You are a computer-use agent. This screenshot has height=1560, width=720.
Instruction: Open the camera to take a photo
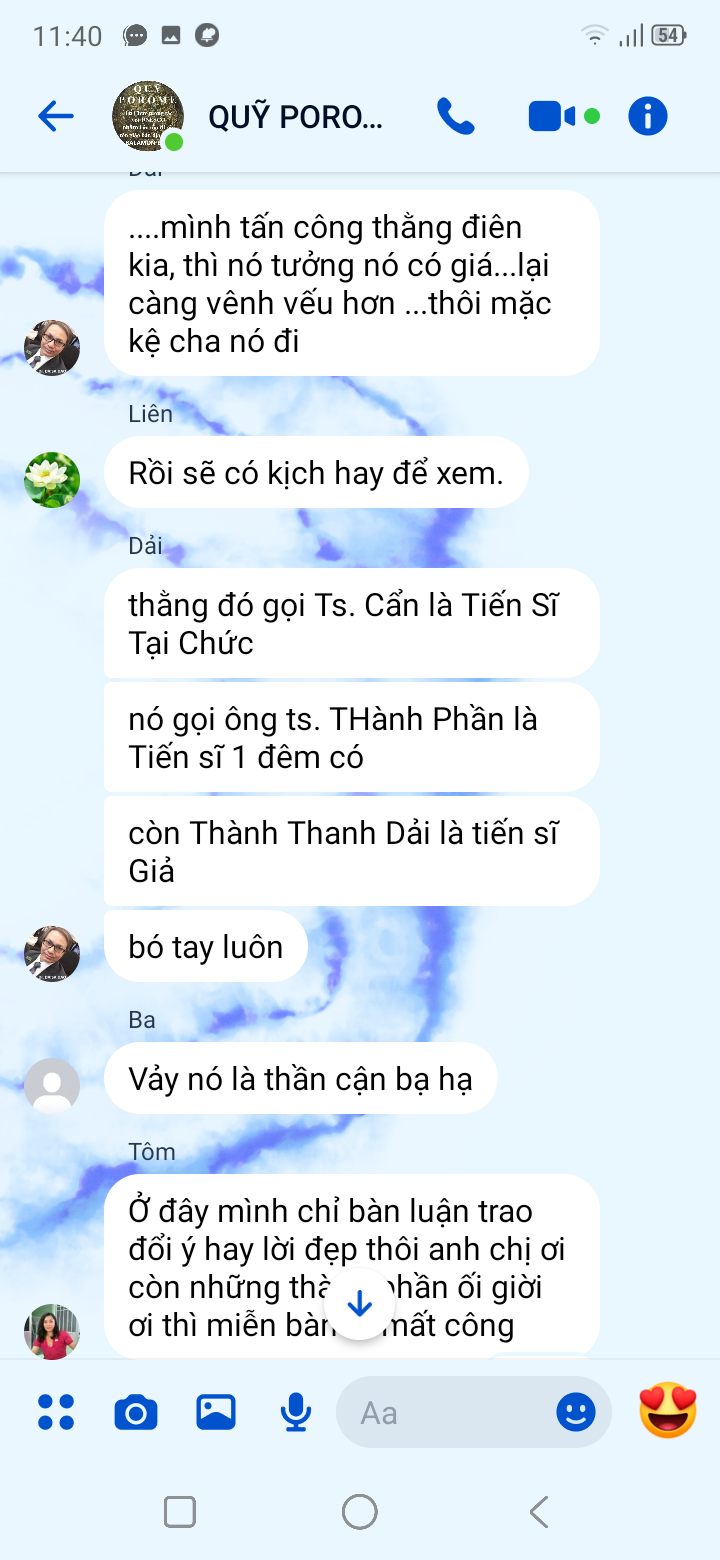tap(136, 1412)
